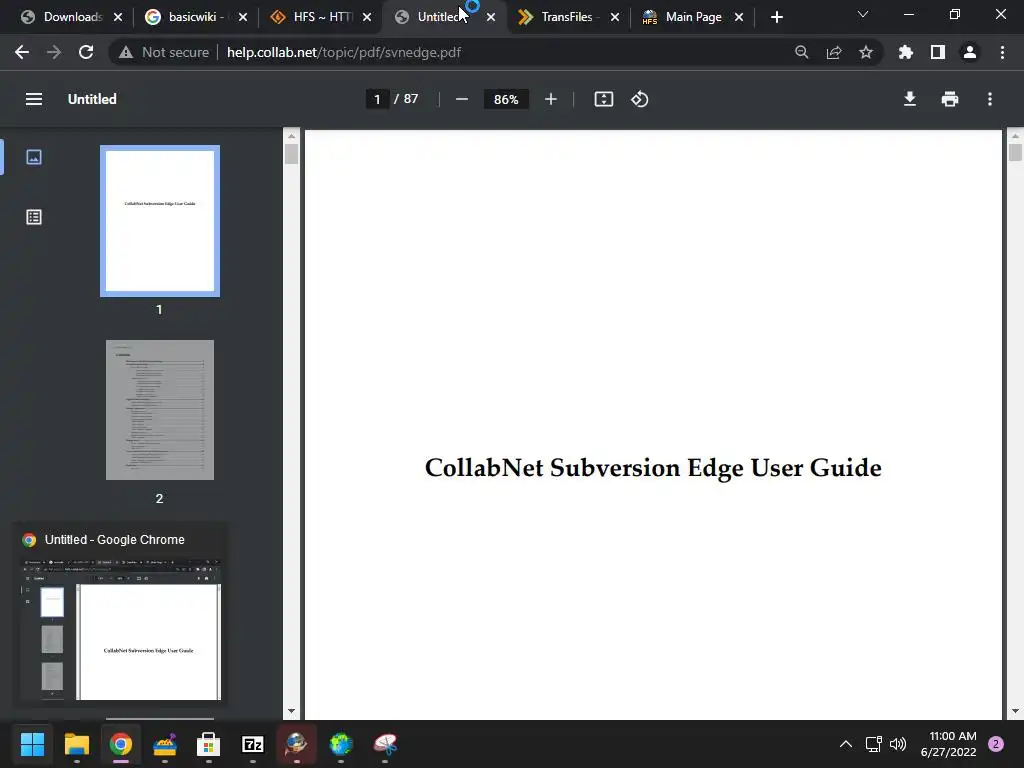
Task: Close the Main Page tab
Action: point(739,17)
